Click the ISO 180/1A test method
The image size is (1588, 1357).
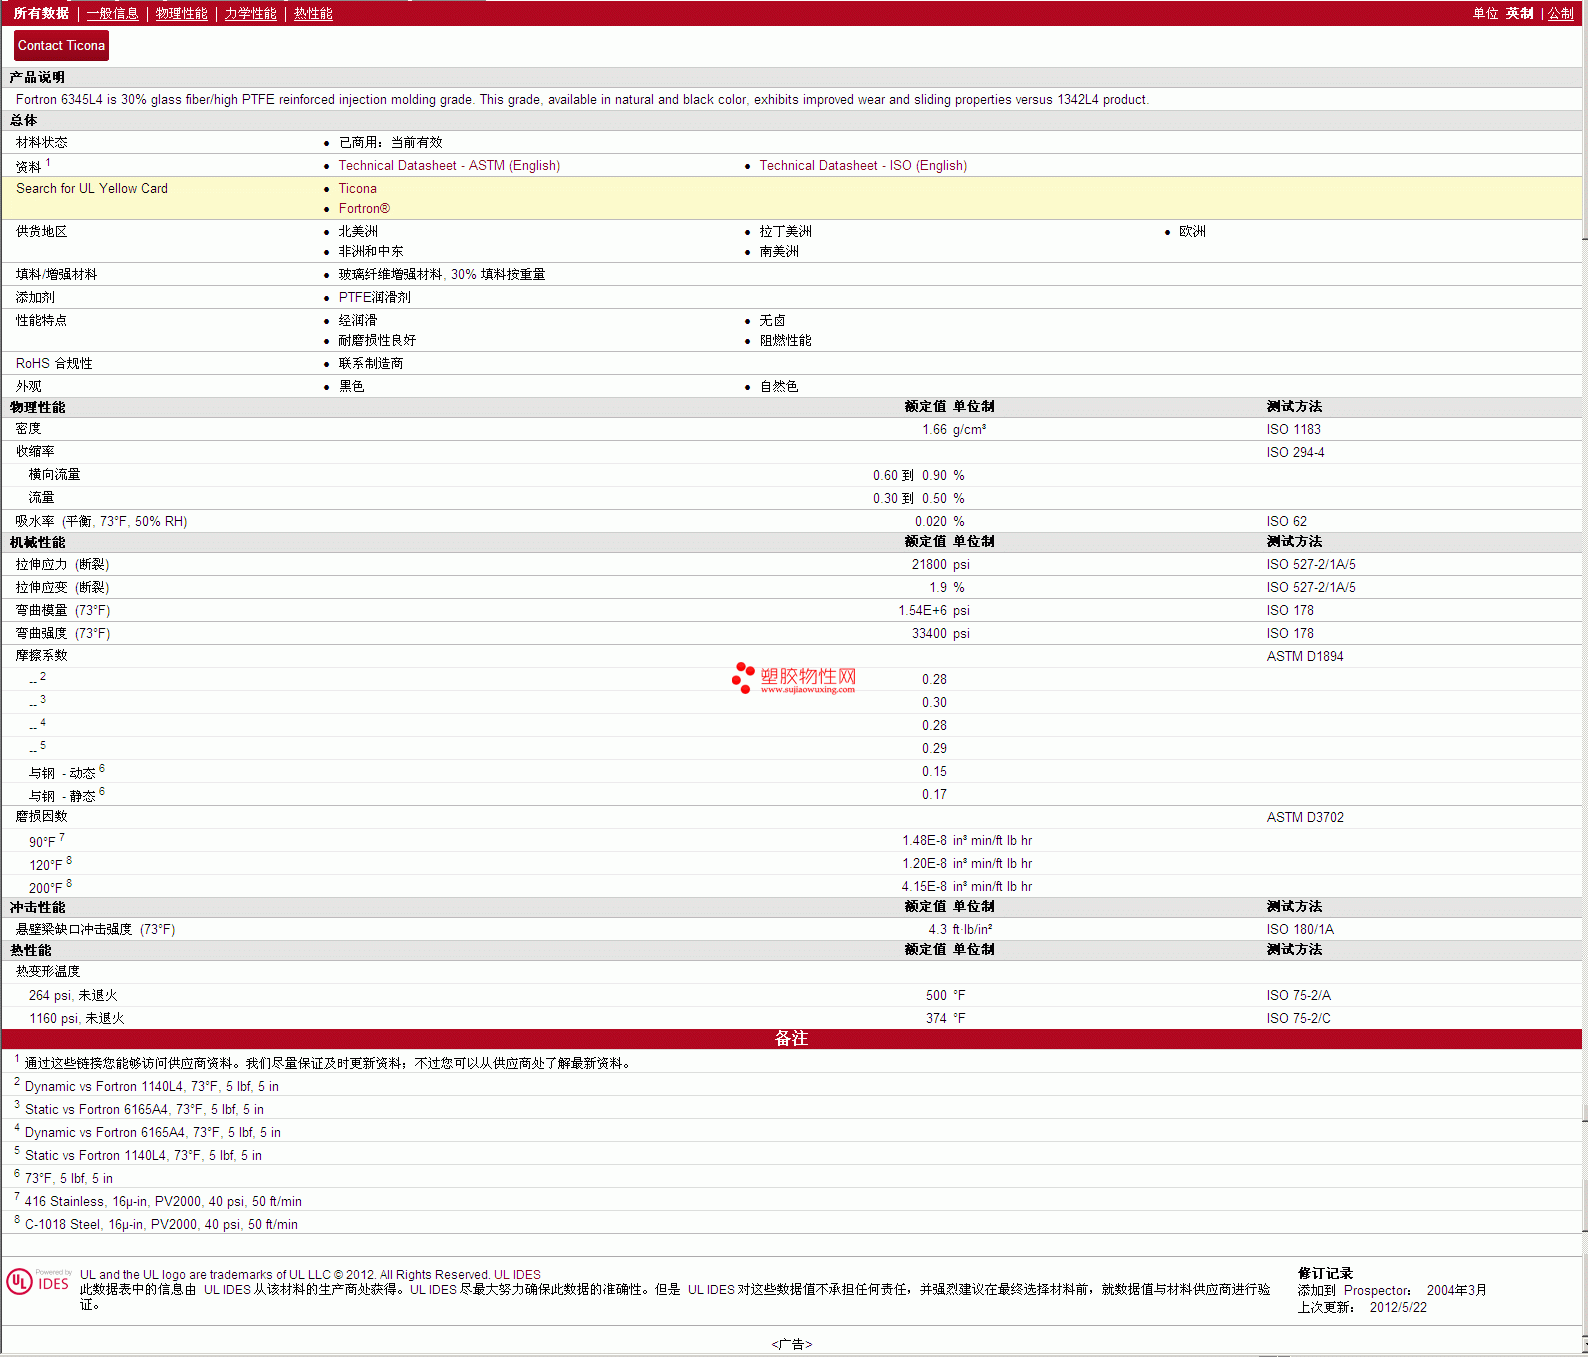[x=1300, y=930]
